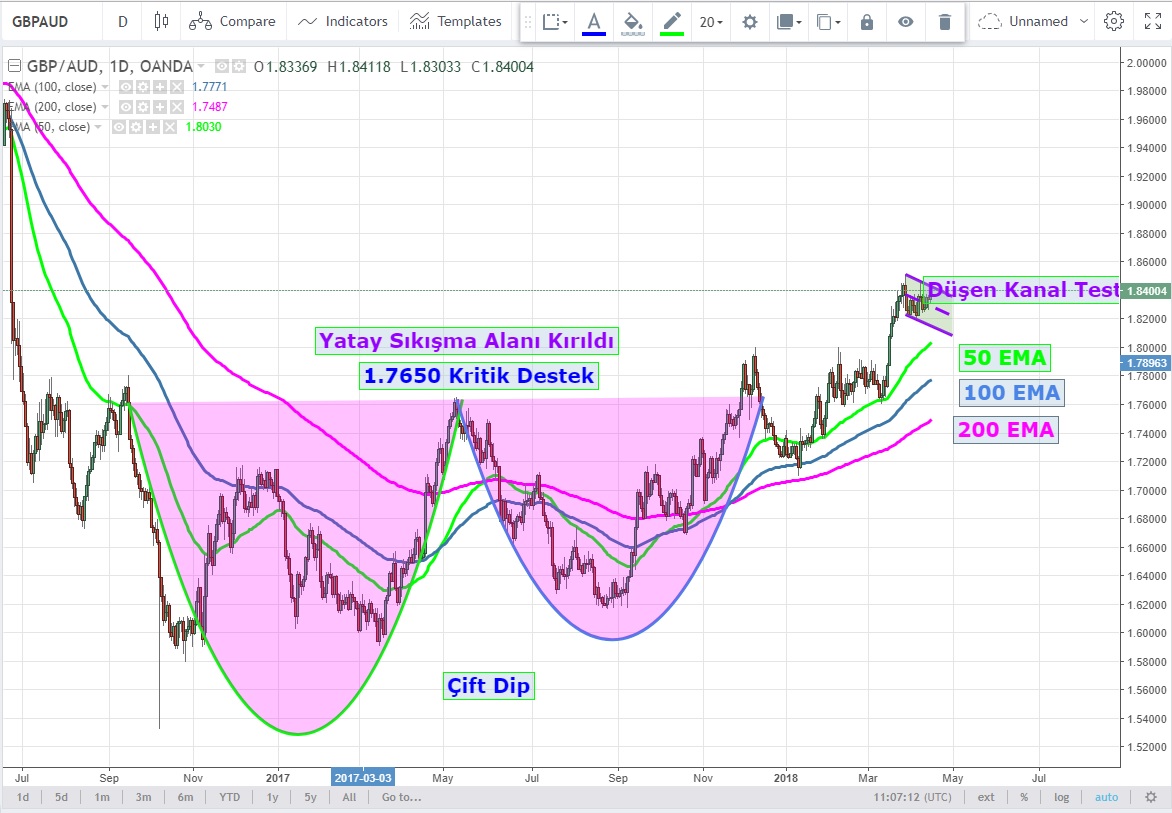Click the Go to... date button
Image resolution: width=1172 pixels, height=813 pixels.
401,797
